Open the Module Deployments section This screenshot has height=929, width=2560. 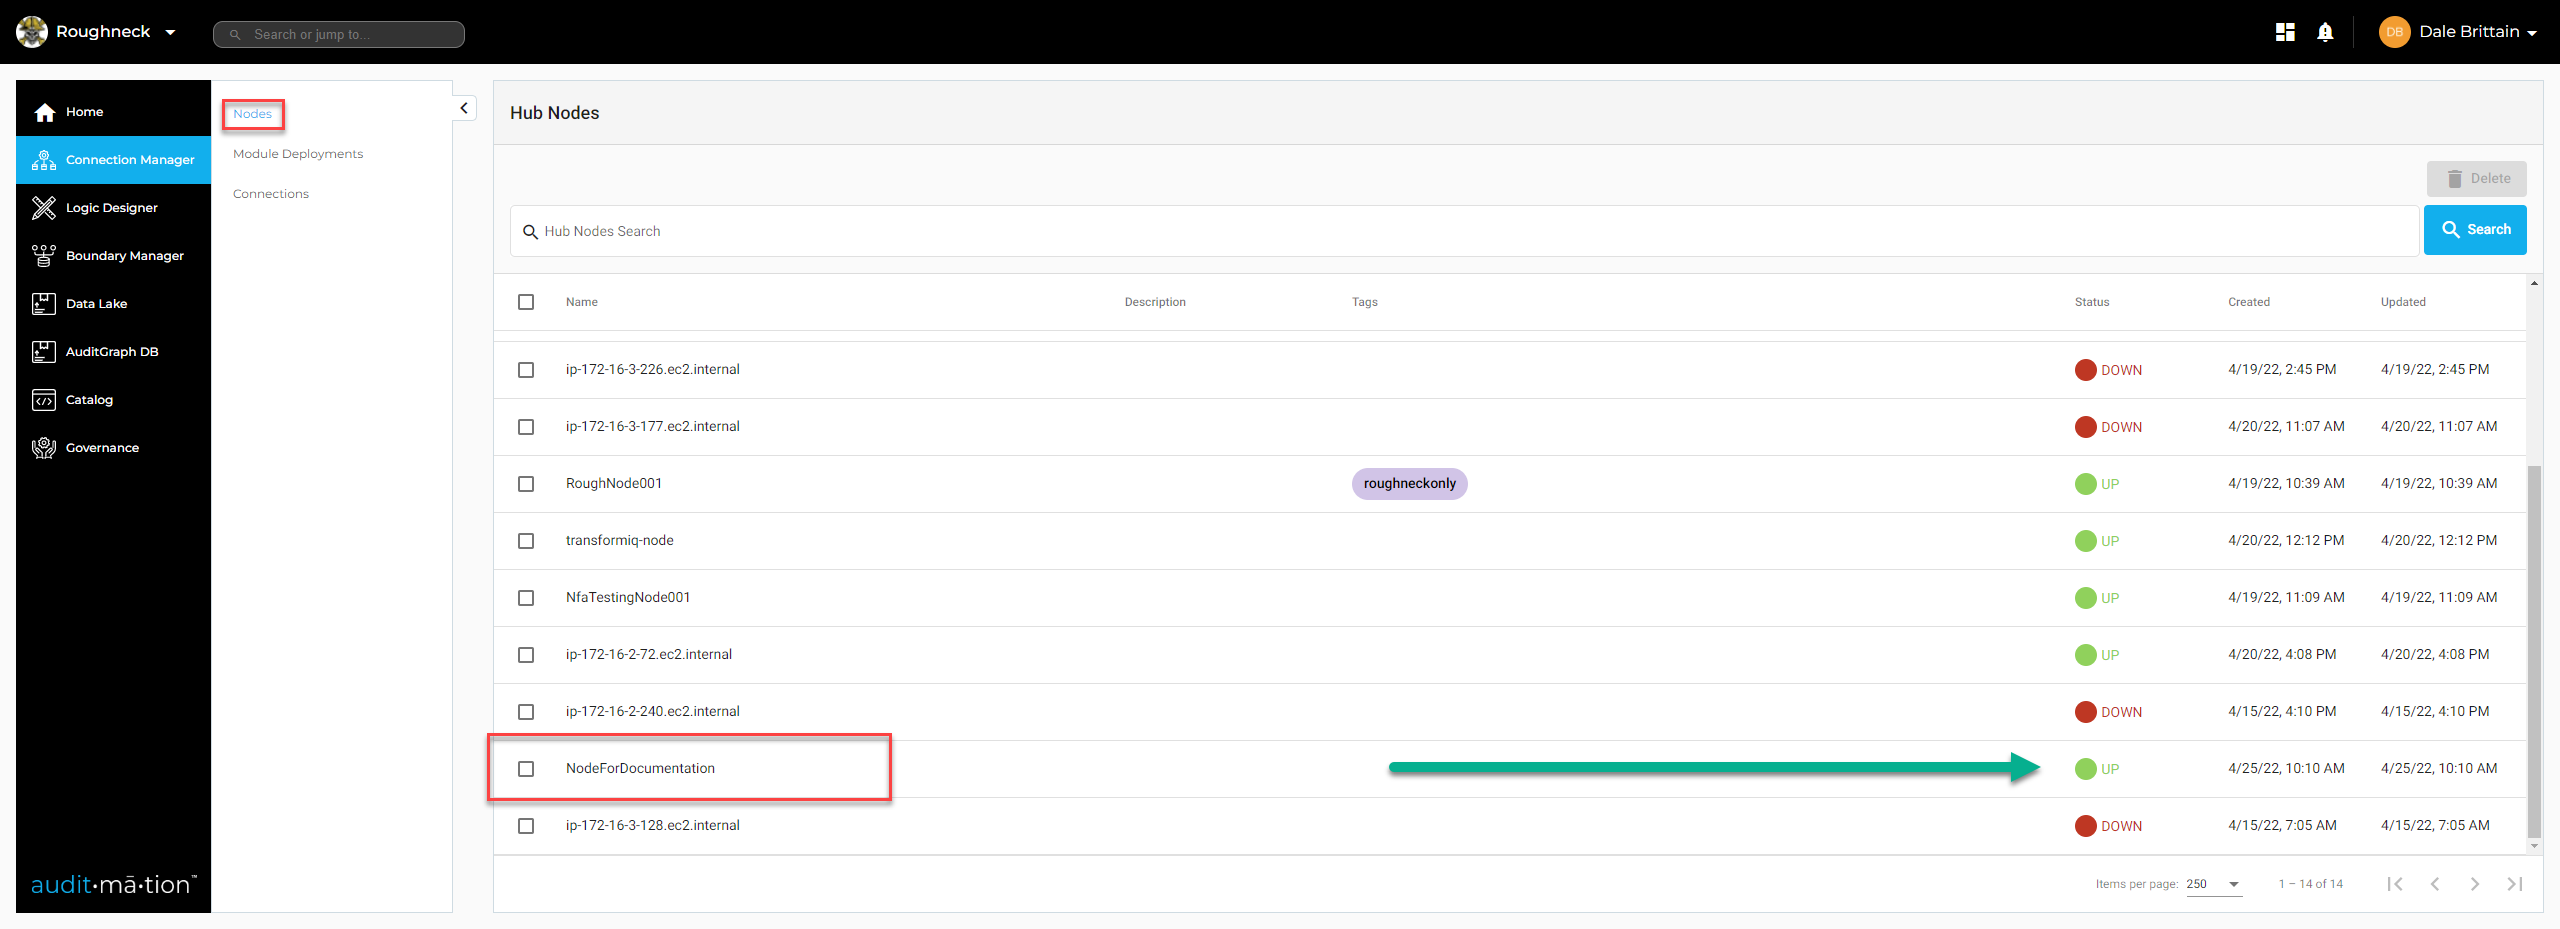click(297, 153)
